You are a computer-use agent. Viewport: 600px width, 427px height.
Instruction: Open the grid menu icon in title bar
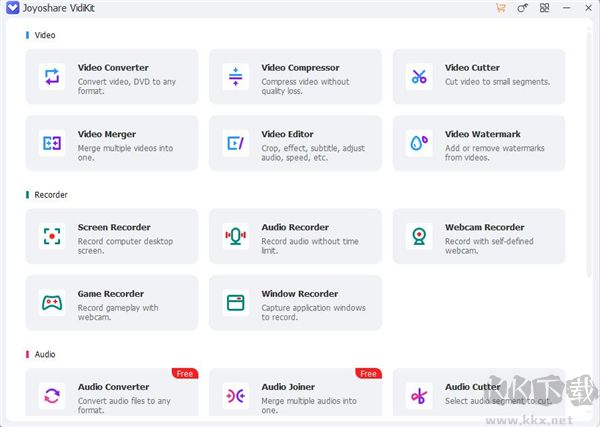(544, 8)
